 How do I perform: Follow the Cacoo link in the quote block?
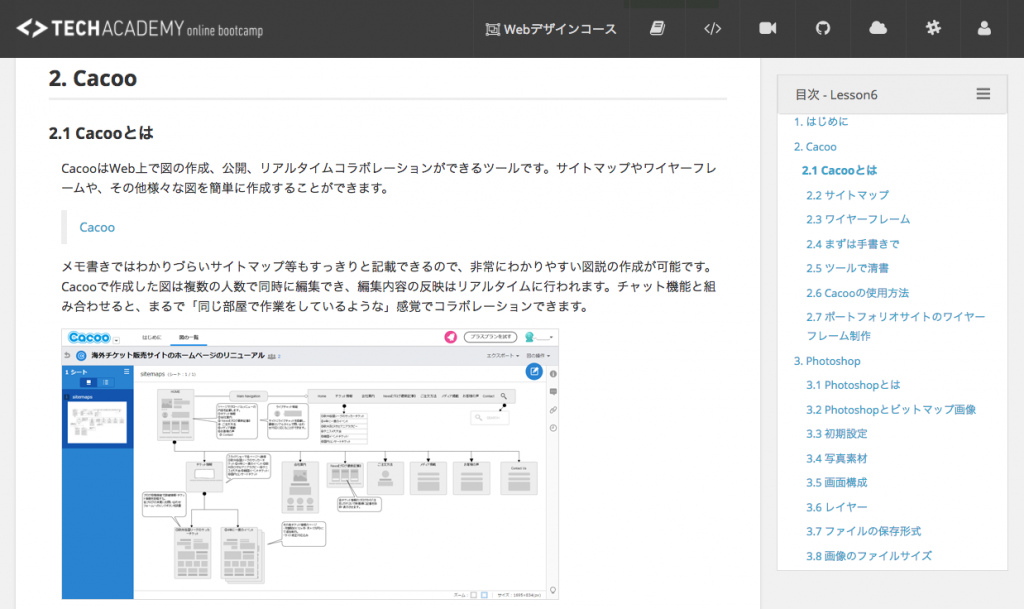coord(97,227)
